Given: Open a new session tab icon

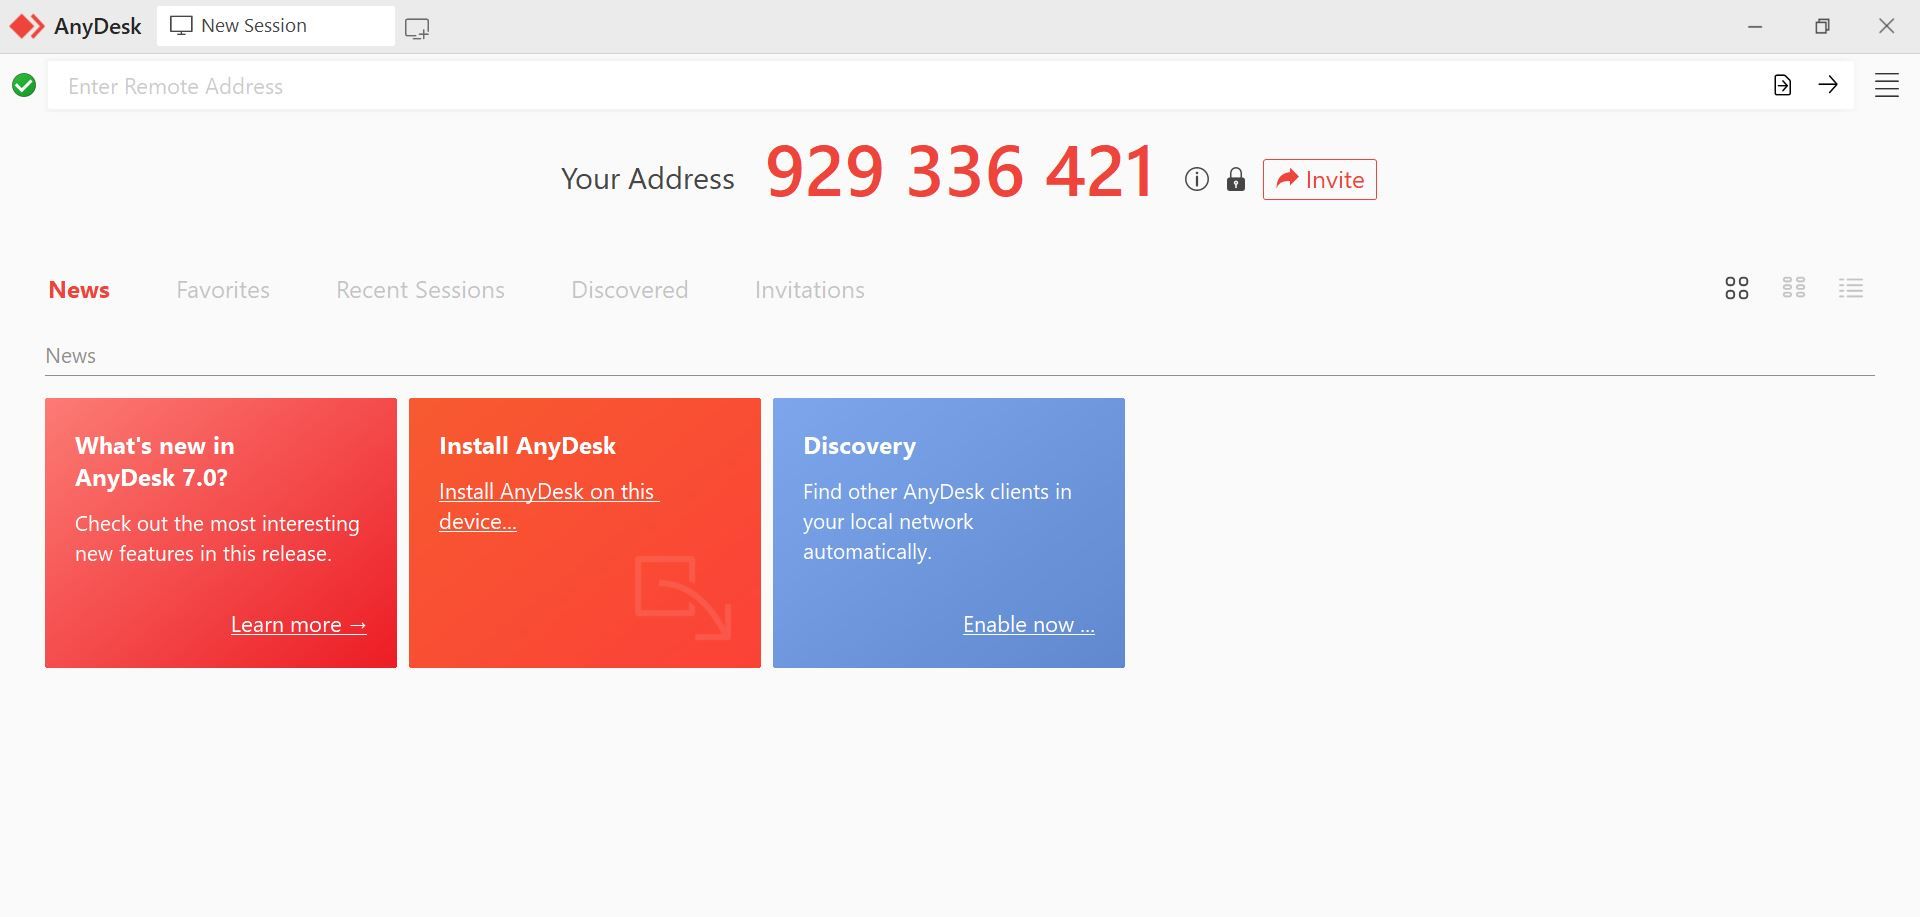Looking at the screenshot, I should point(417,28).
